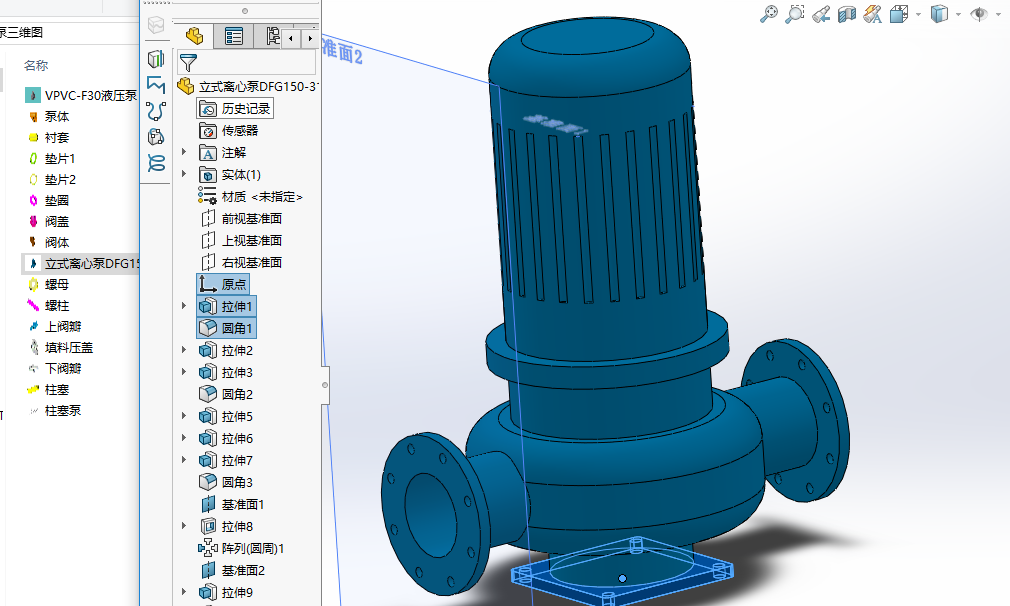Screen dimensions: 1010x606
Task: Open the Hide/Show Items dropdown arrow
Action: click(997, 14)
